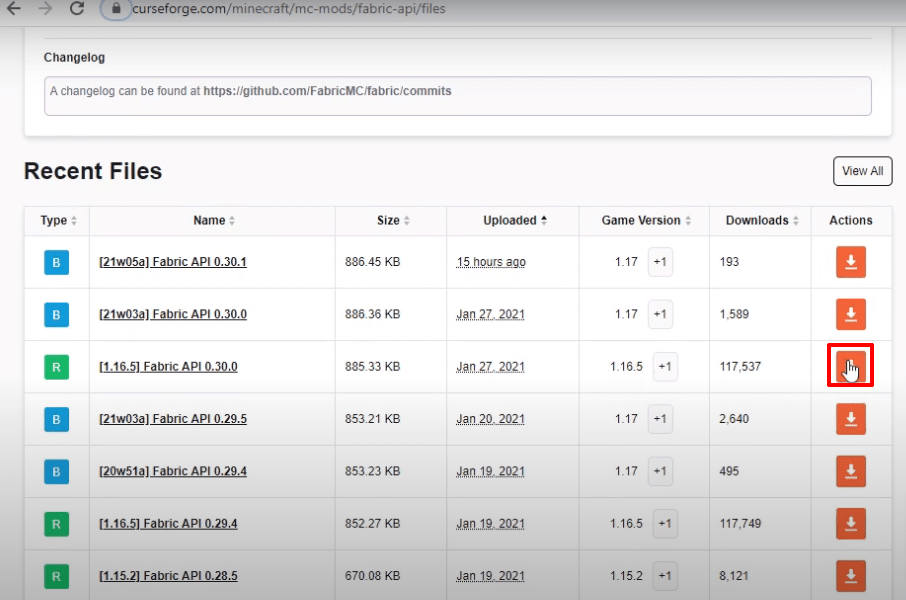Expand +1 versions for [1.16.5] Fabric API 0.29.4
This screenshot has height=600, width=906.
click(x=665, y=524)
